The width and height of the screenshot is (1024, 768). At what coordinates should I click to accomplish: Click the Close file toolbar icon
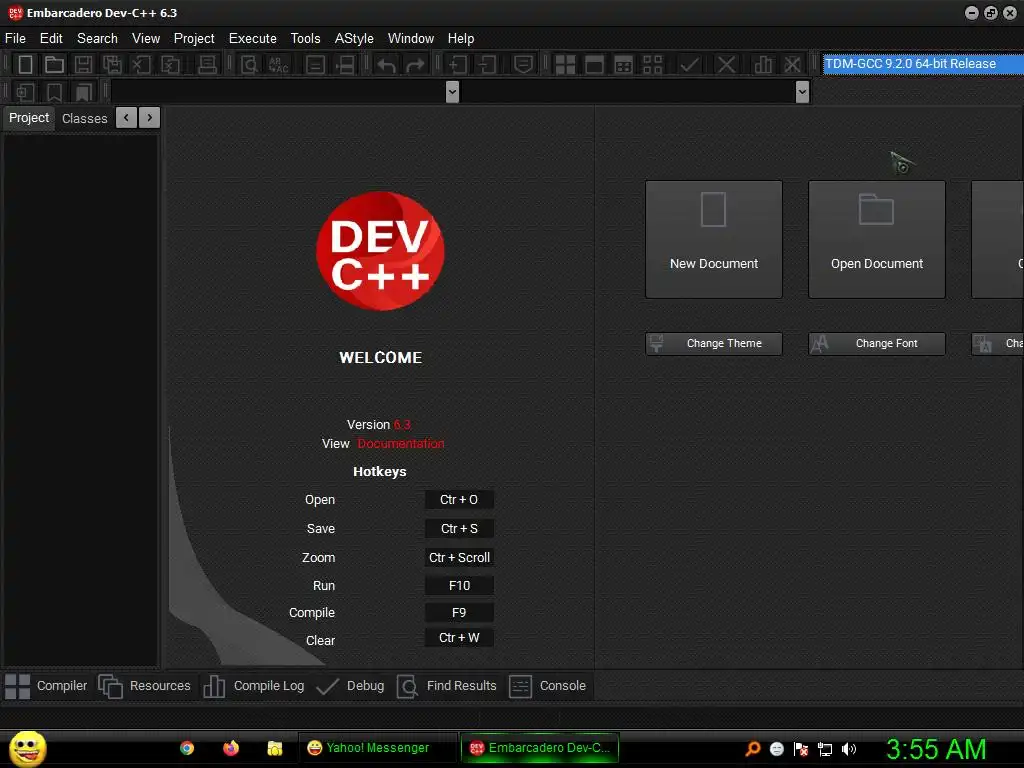pyautogui.click(x=141, y=64)
